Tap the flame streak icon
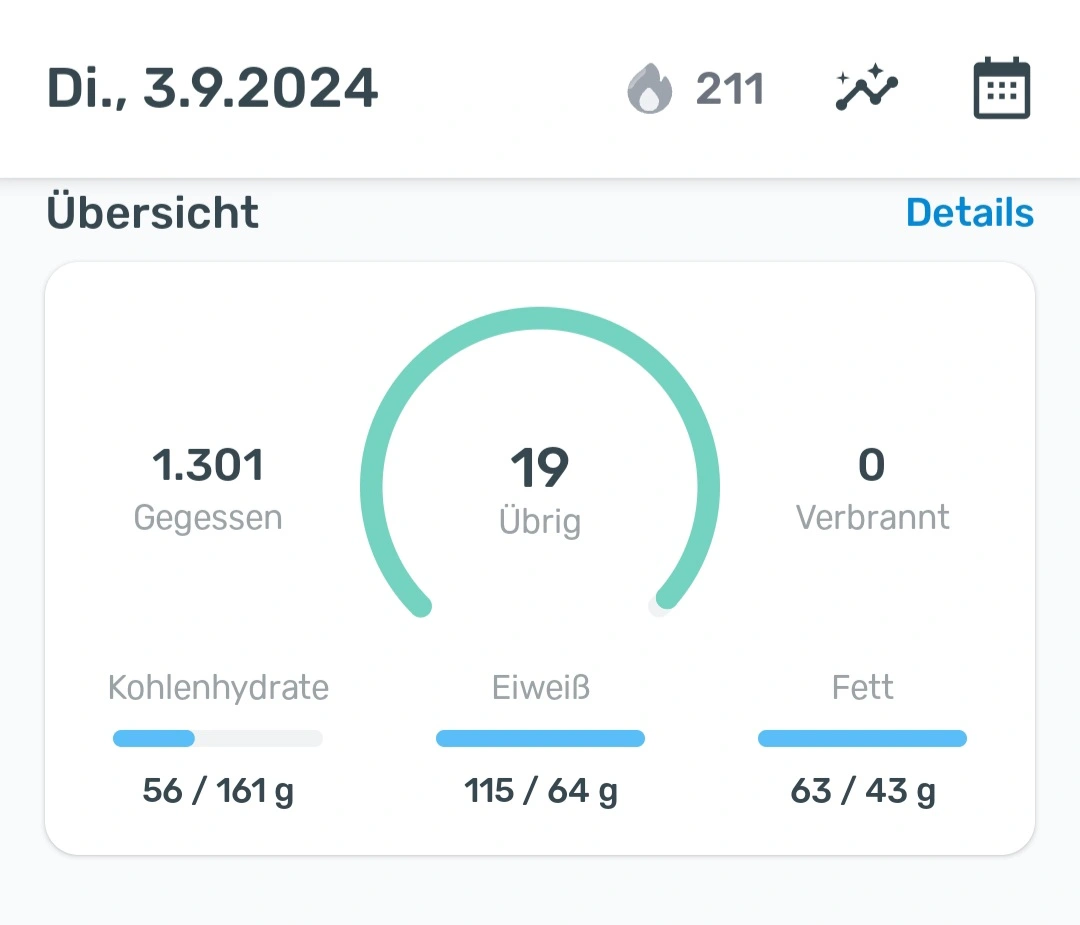 [x=650, y=90]
